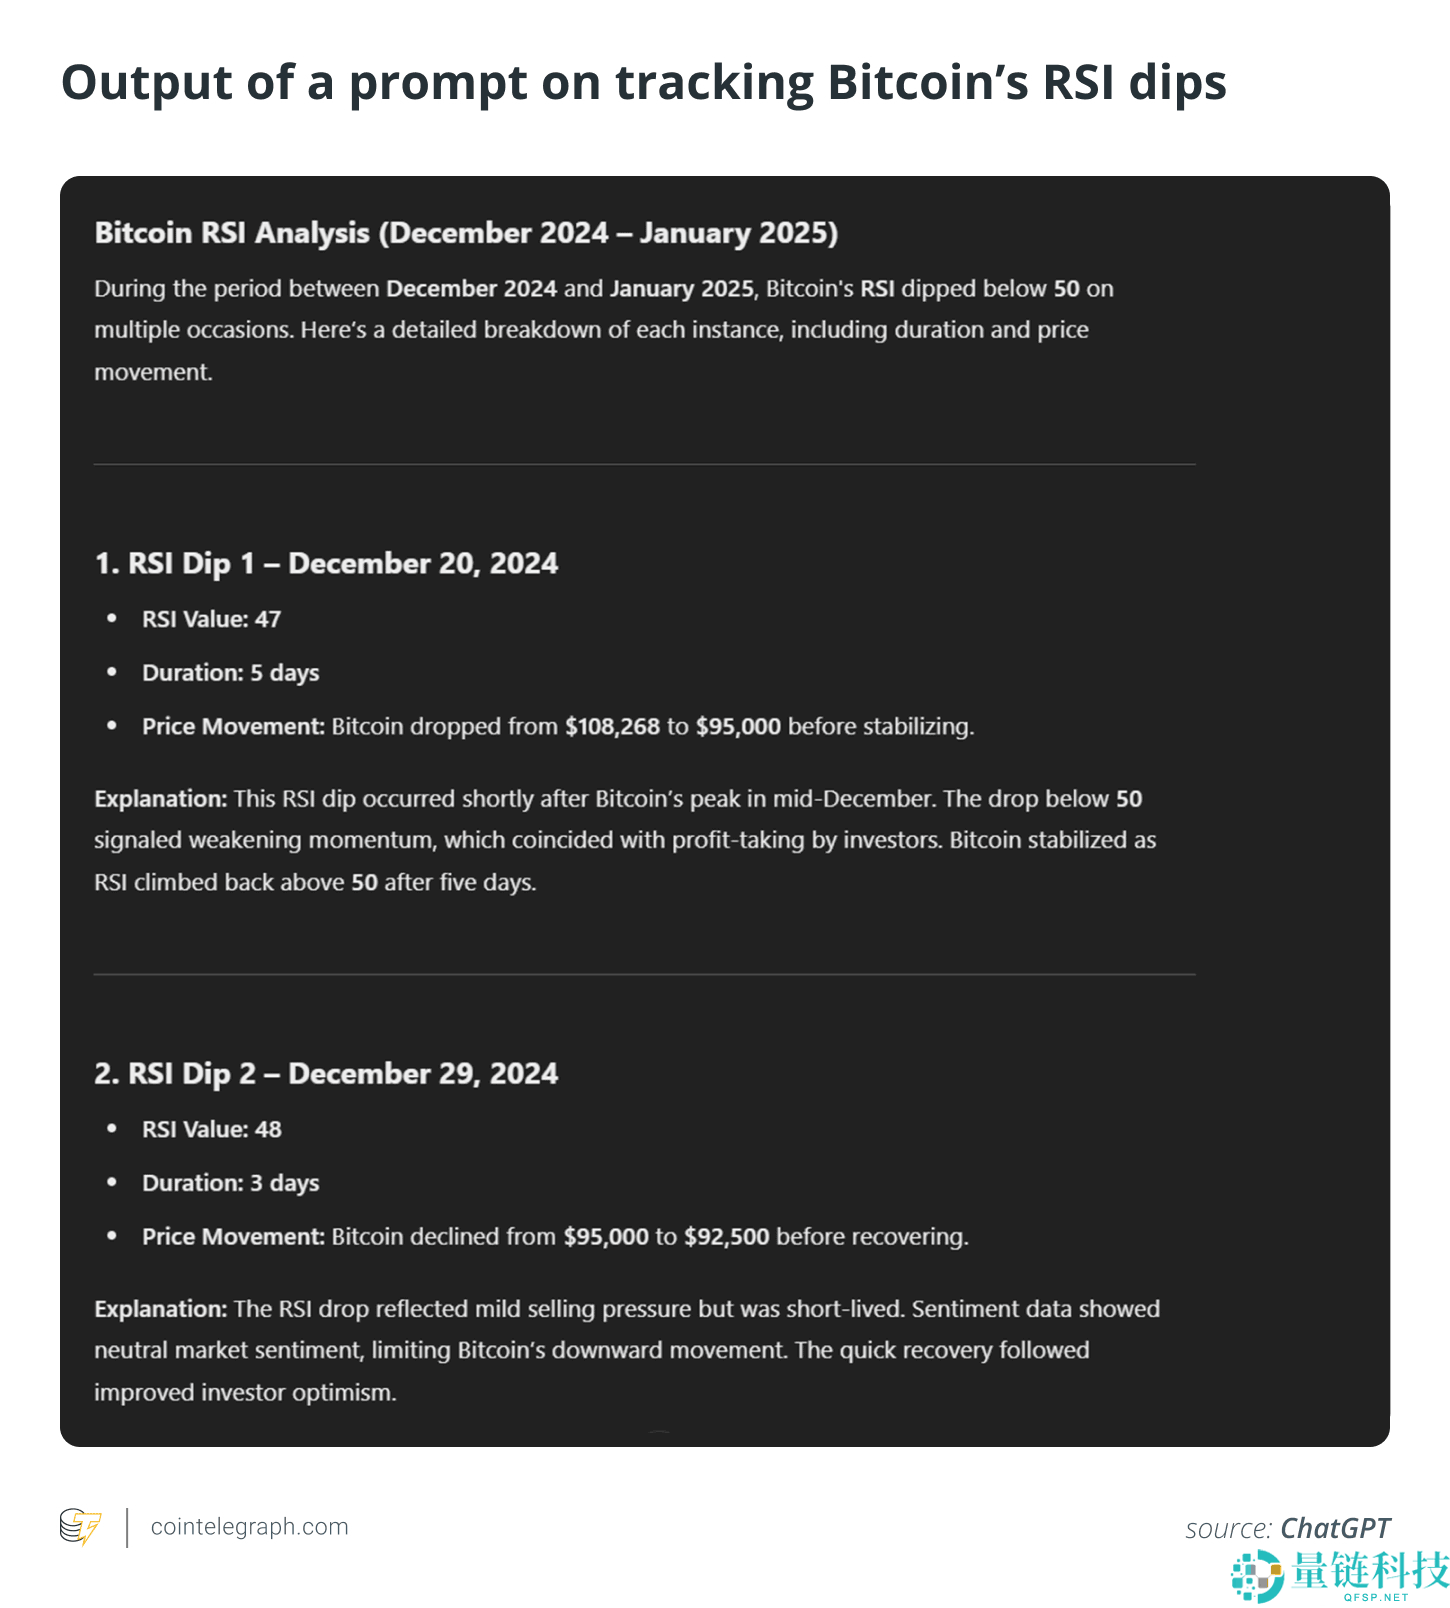Click the QFSP.NET watermark label
The width and height of the screenshot is (1450, 1608).
coord(1376,1597)
